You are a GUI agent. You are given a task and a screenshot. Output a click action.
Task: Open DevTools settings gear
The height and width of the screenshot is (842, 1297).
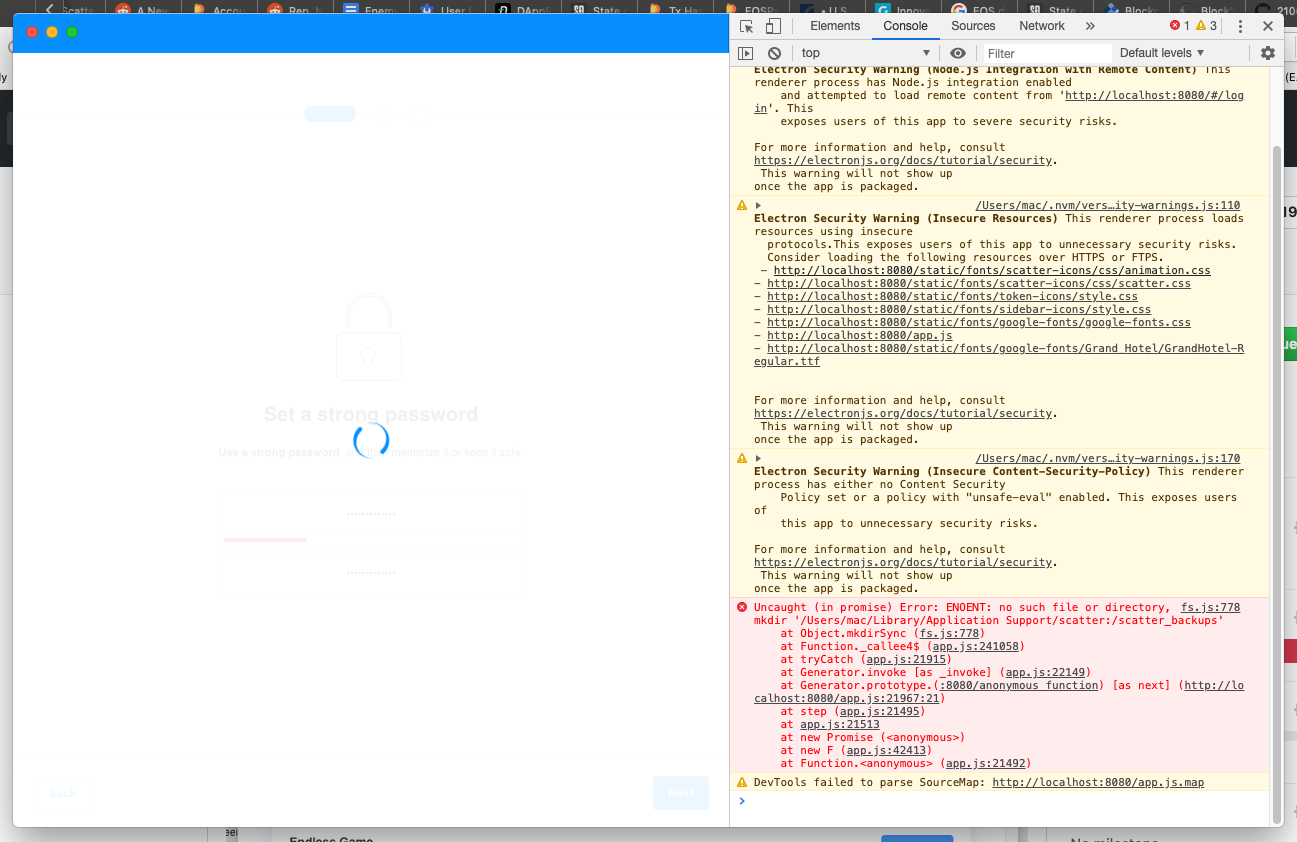tap(1269, 53)
